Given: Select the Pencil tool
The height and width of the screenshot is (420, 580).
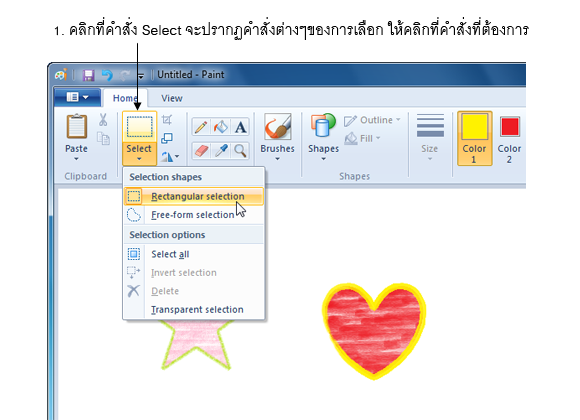Looking at the screenshot, I should (x=201, y=127).
